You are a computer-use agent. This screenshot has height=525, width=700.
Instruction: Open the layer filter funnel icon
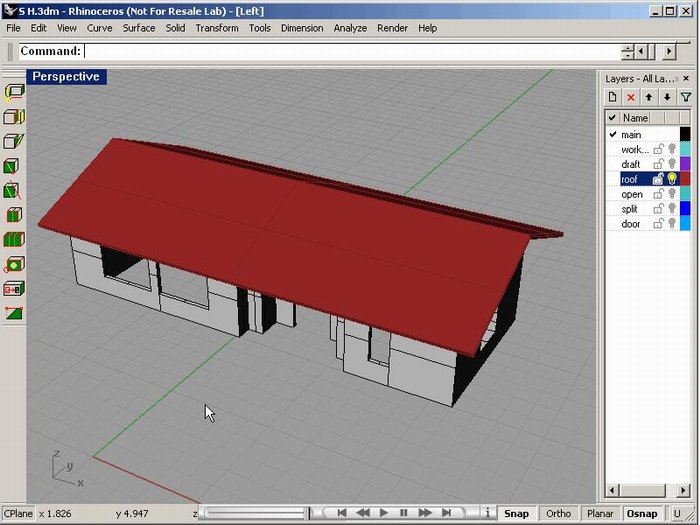click(x=685, y=97)
